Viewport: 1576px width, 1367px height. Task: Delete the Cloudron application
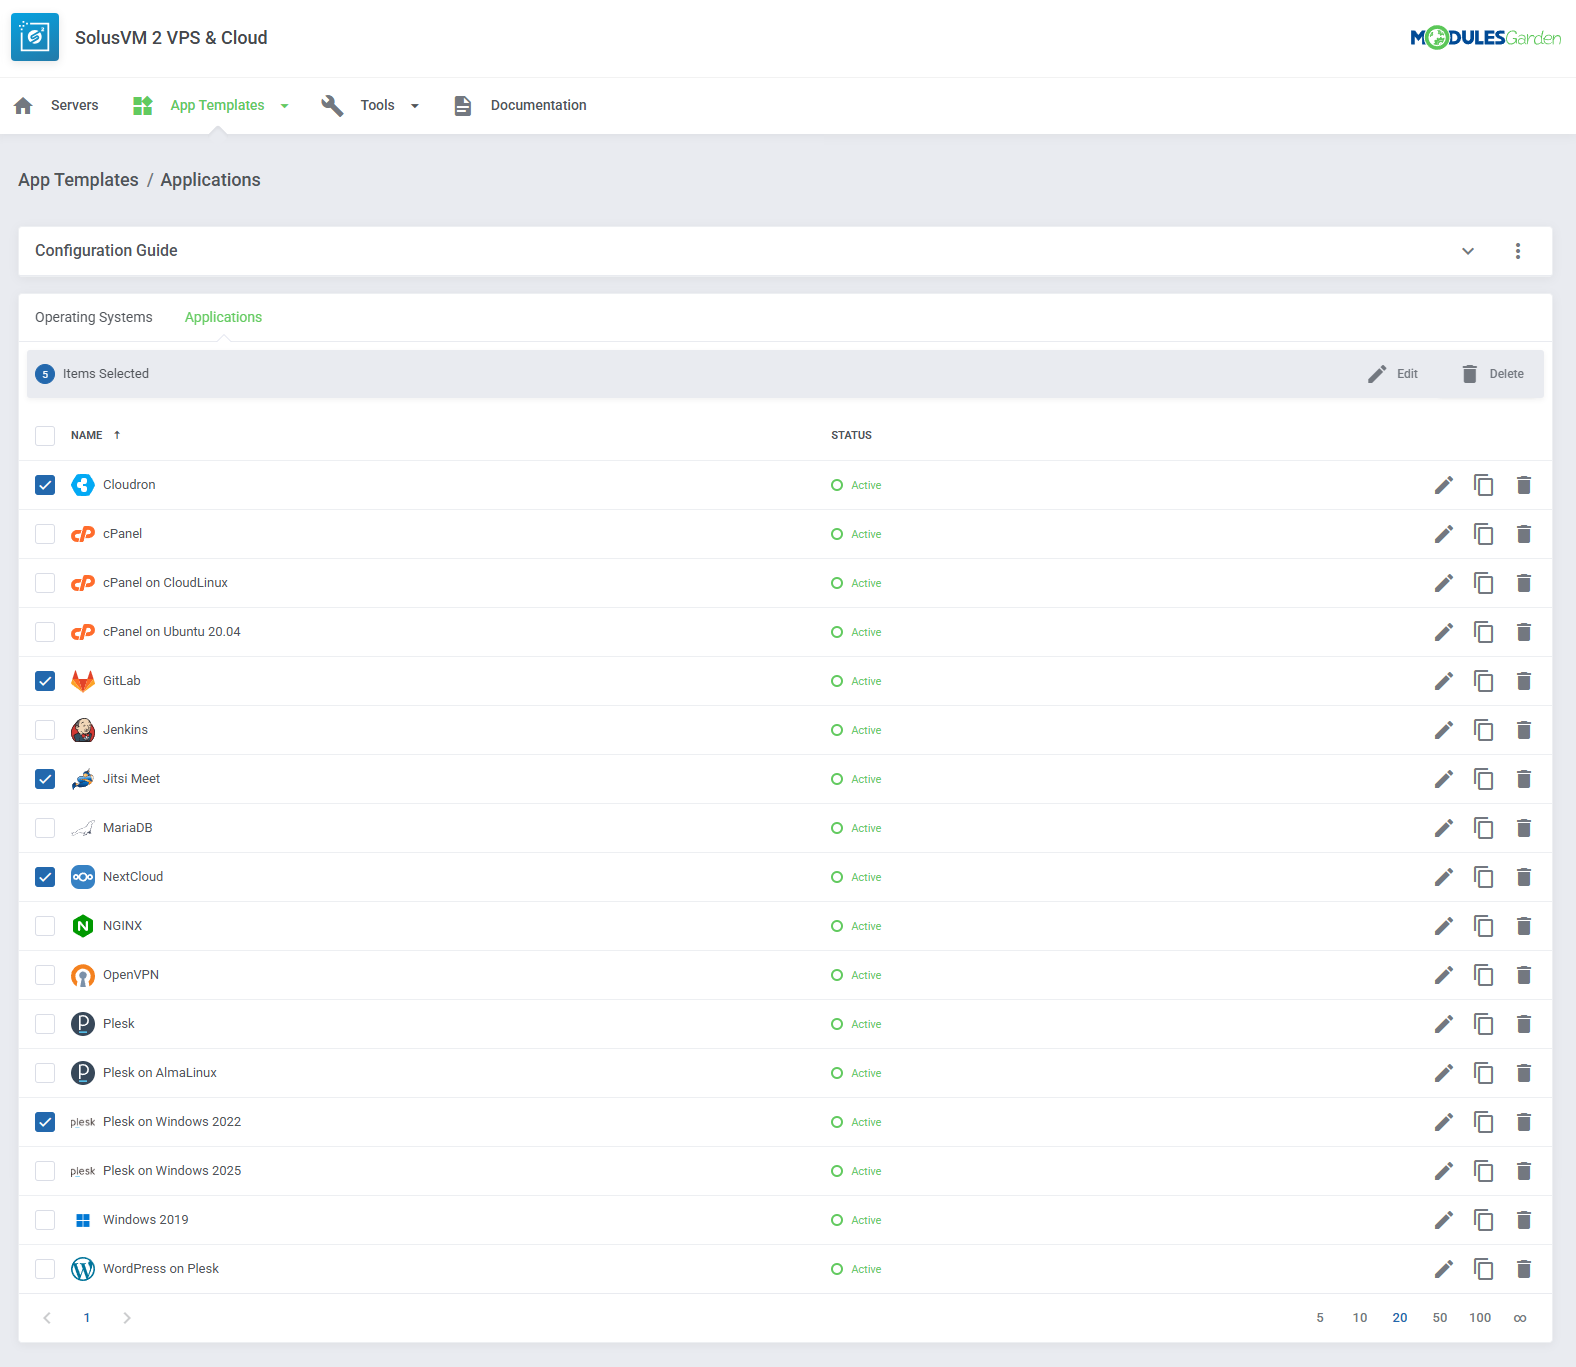1523,485
